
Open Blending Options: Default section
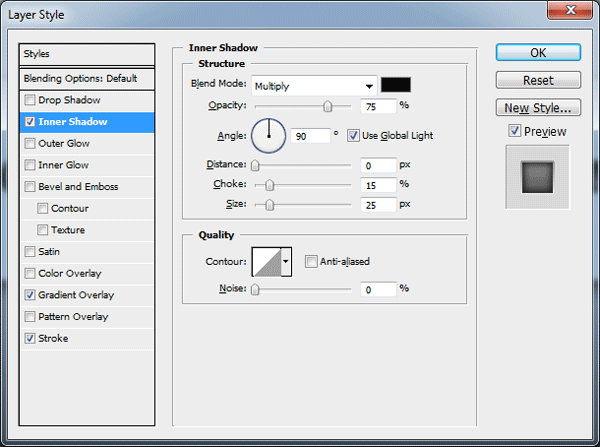coord(87,79)
